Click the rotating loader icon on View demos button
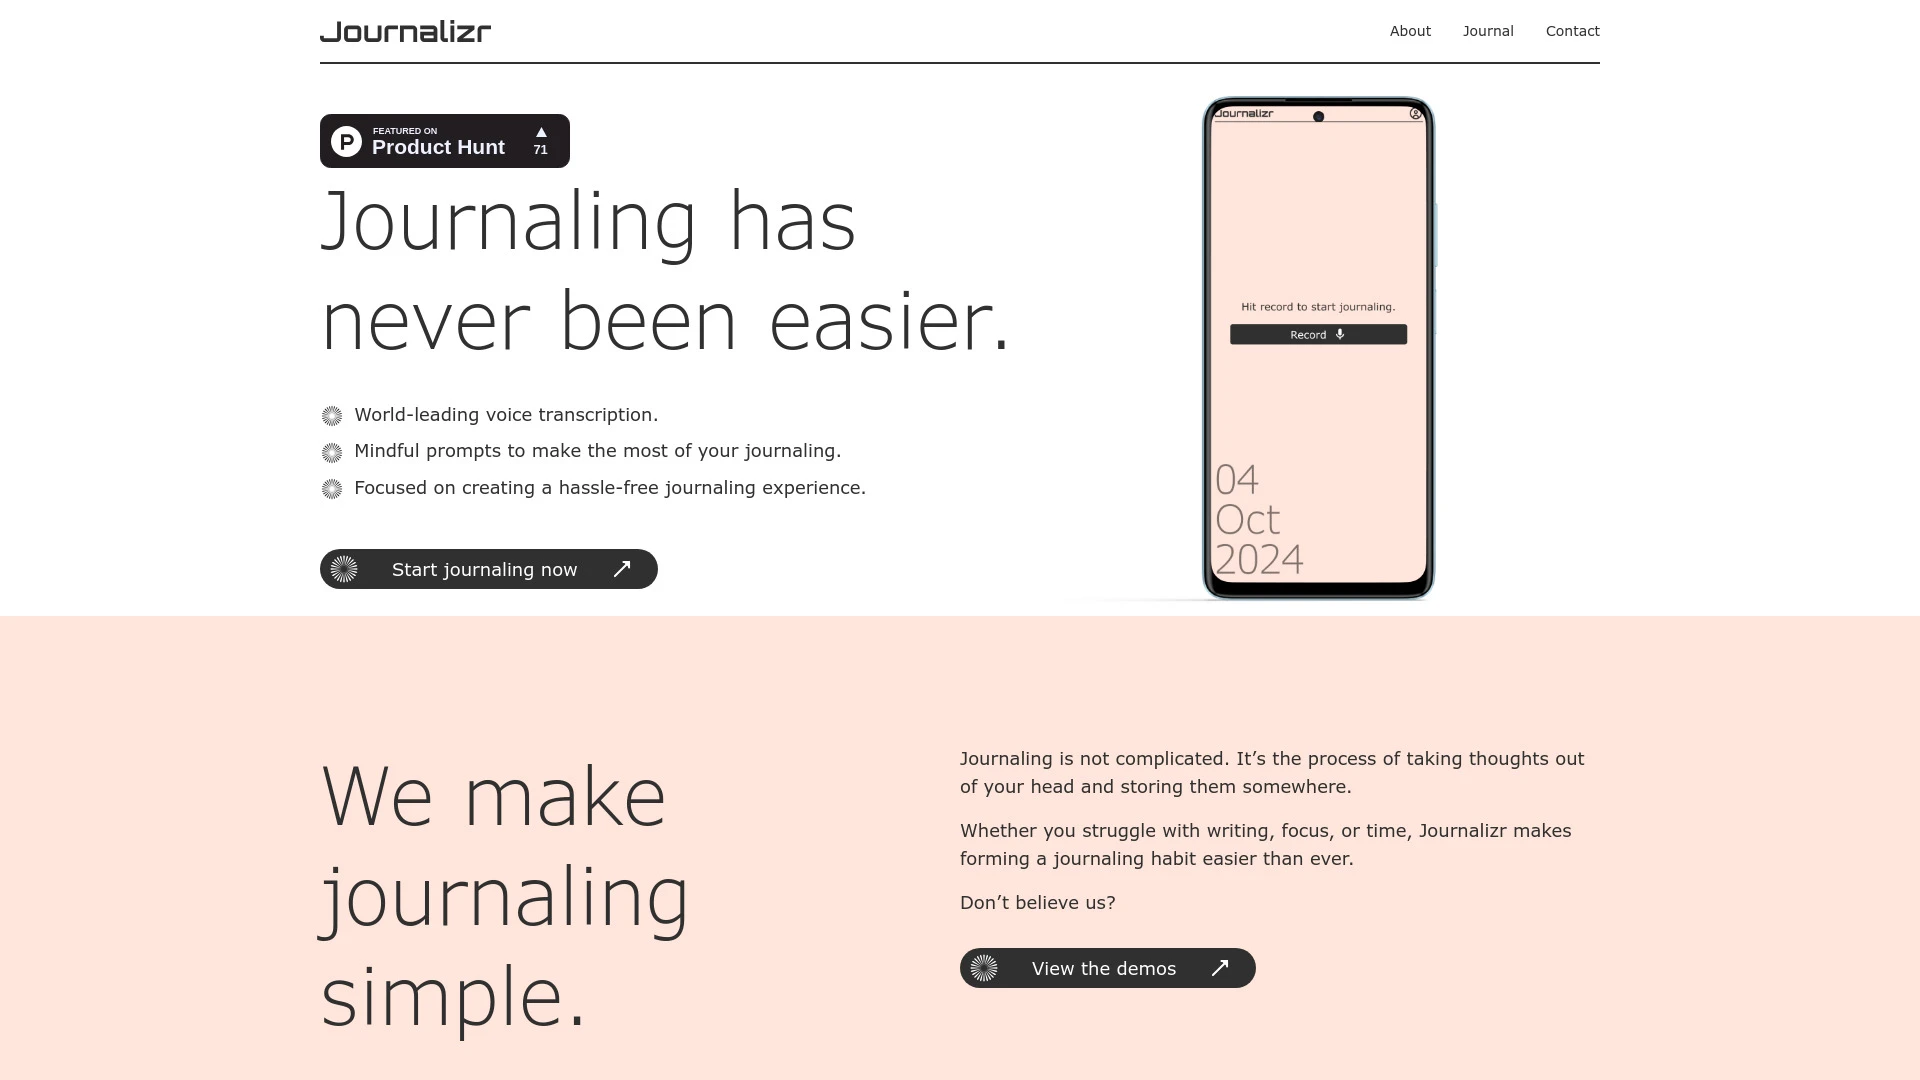 coord(984,968)
